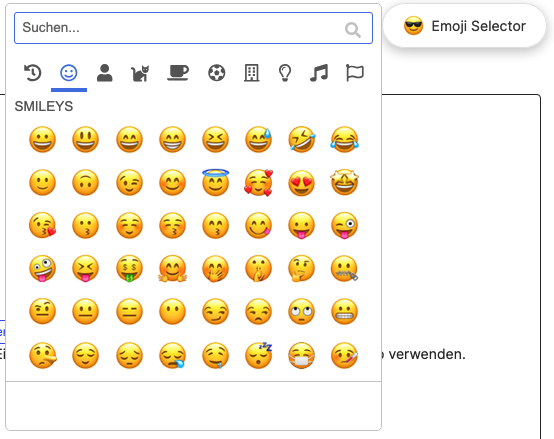Insert the grimacing face emoji
554x439 pixels.
coord(345,312)
